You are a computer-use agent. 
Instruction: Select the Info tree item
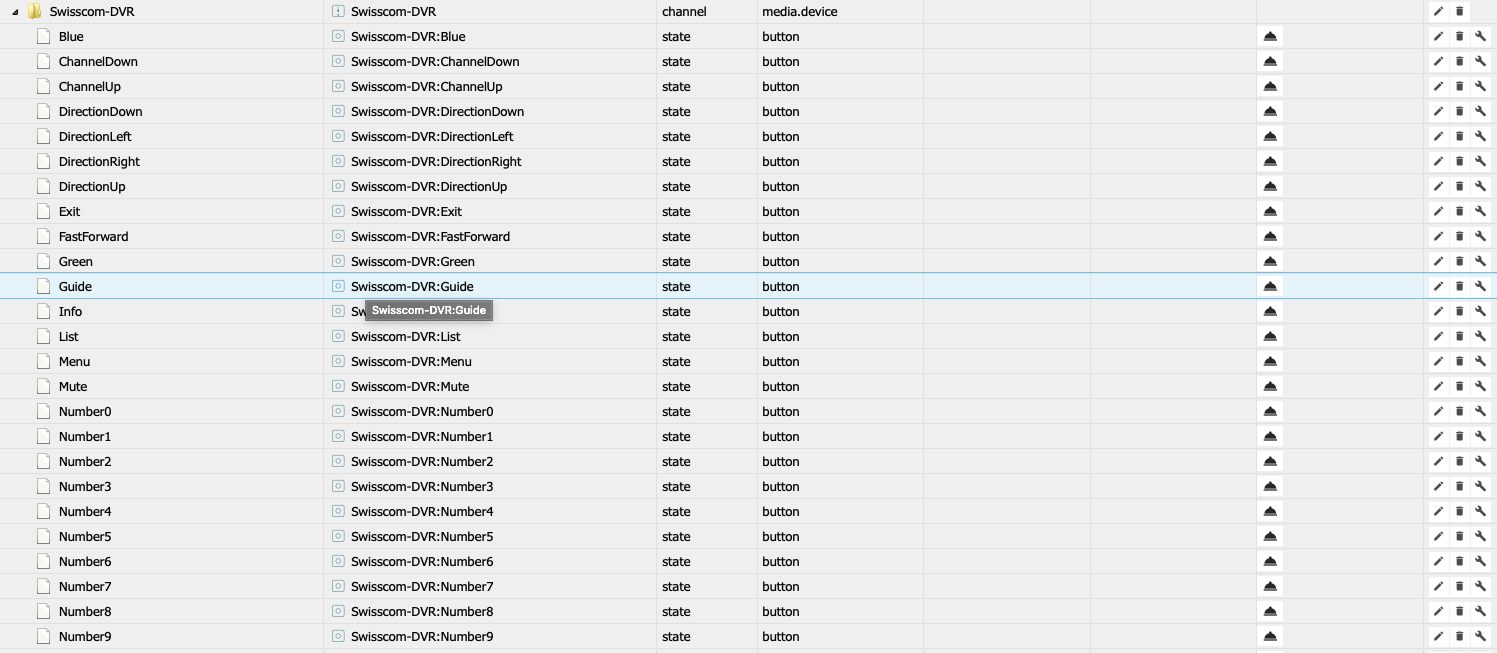tap(70, 311)
